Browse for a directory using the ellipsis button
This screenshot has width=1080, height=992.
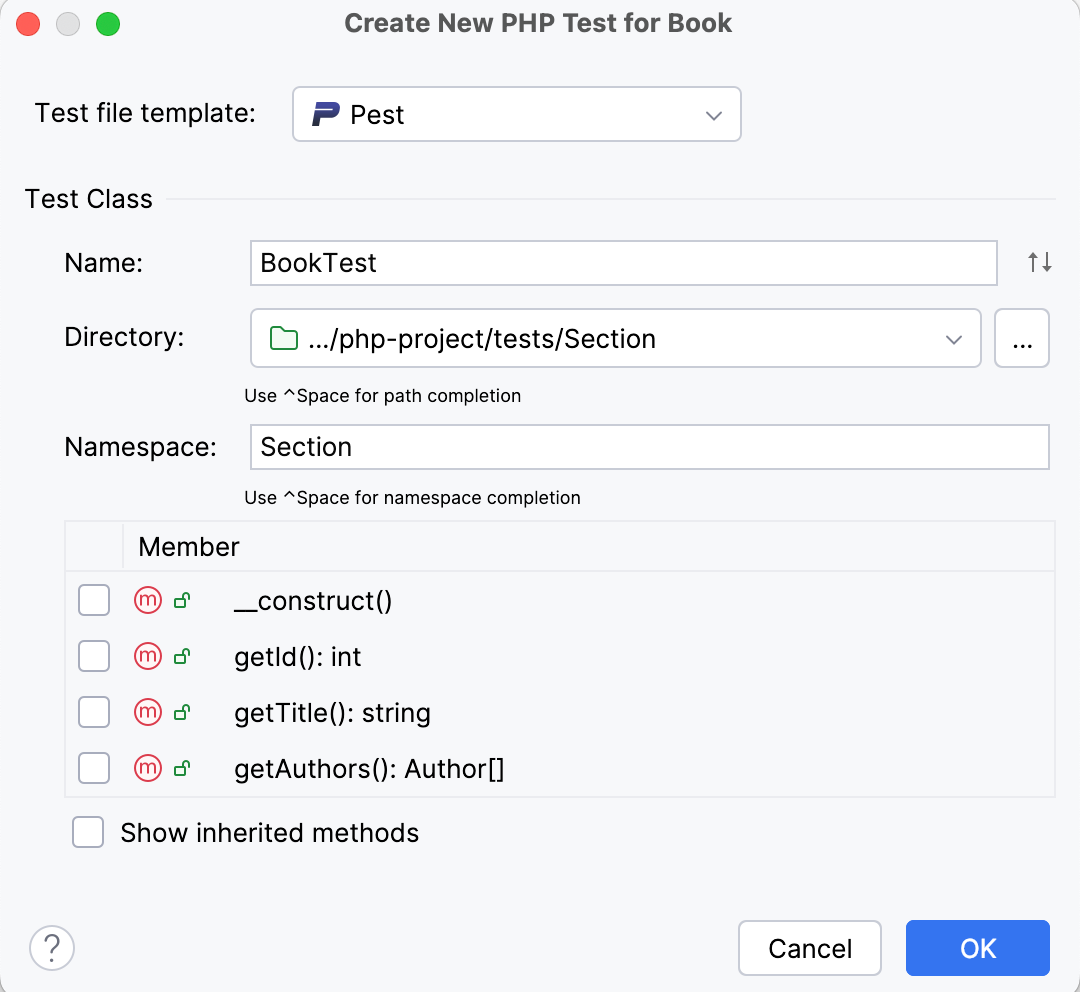click(x=1021, y=338)
